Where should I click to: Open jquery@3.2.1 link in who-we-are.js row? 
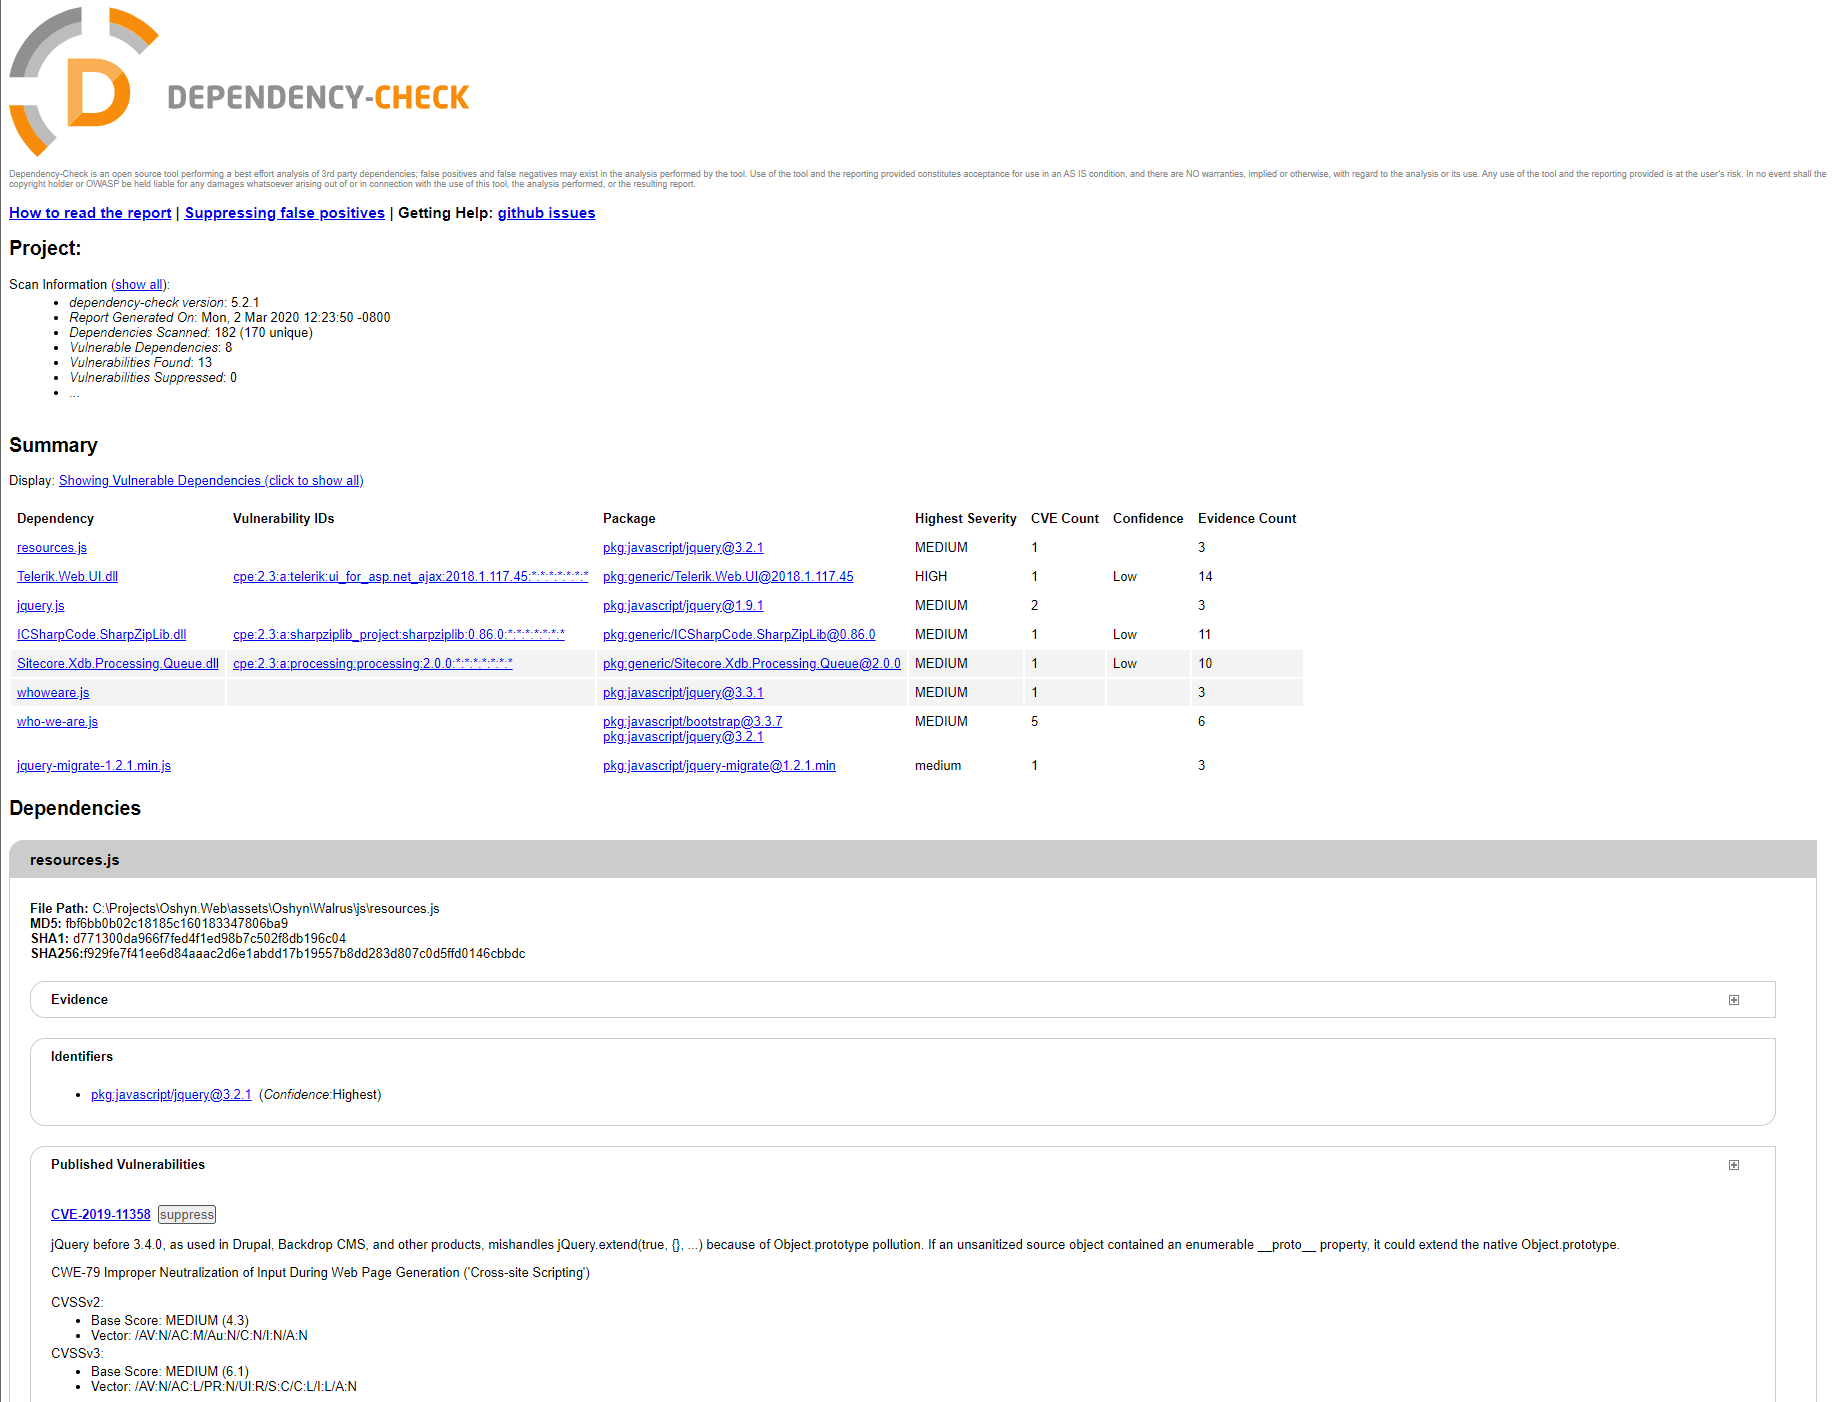coord(683,737)
